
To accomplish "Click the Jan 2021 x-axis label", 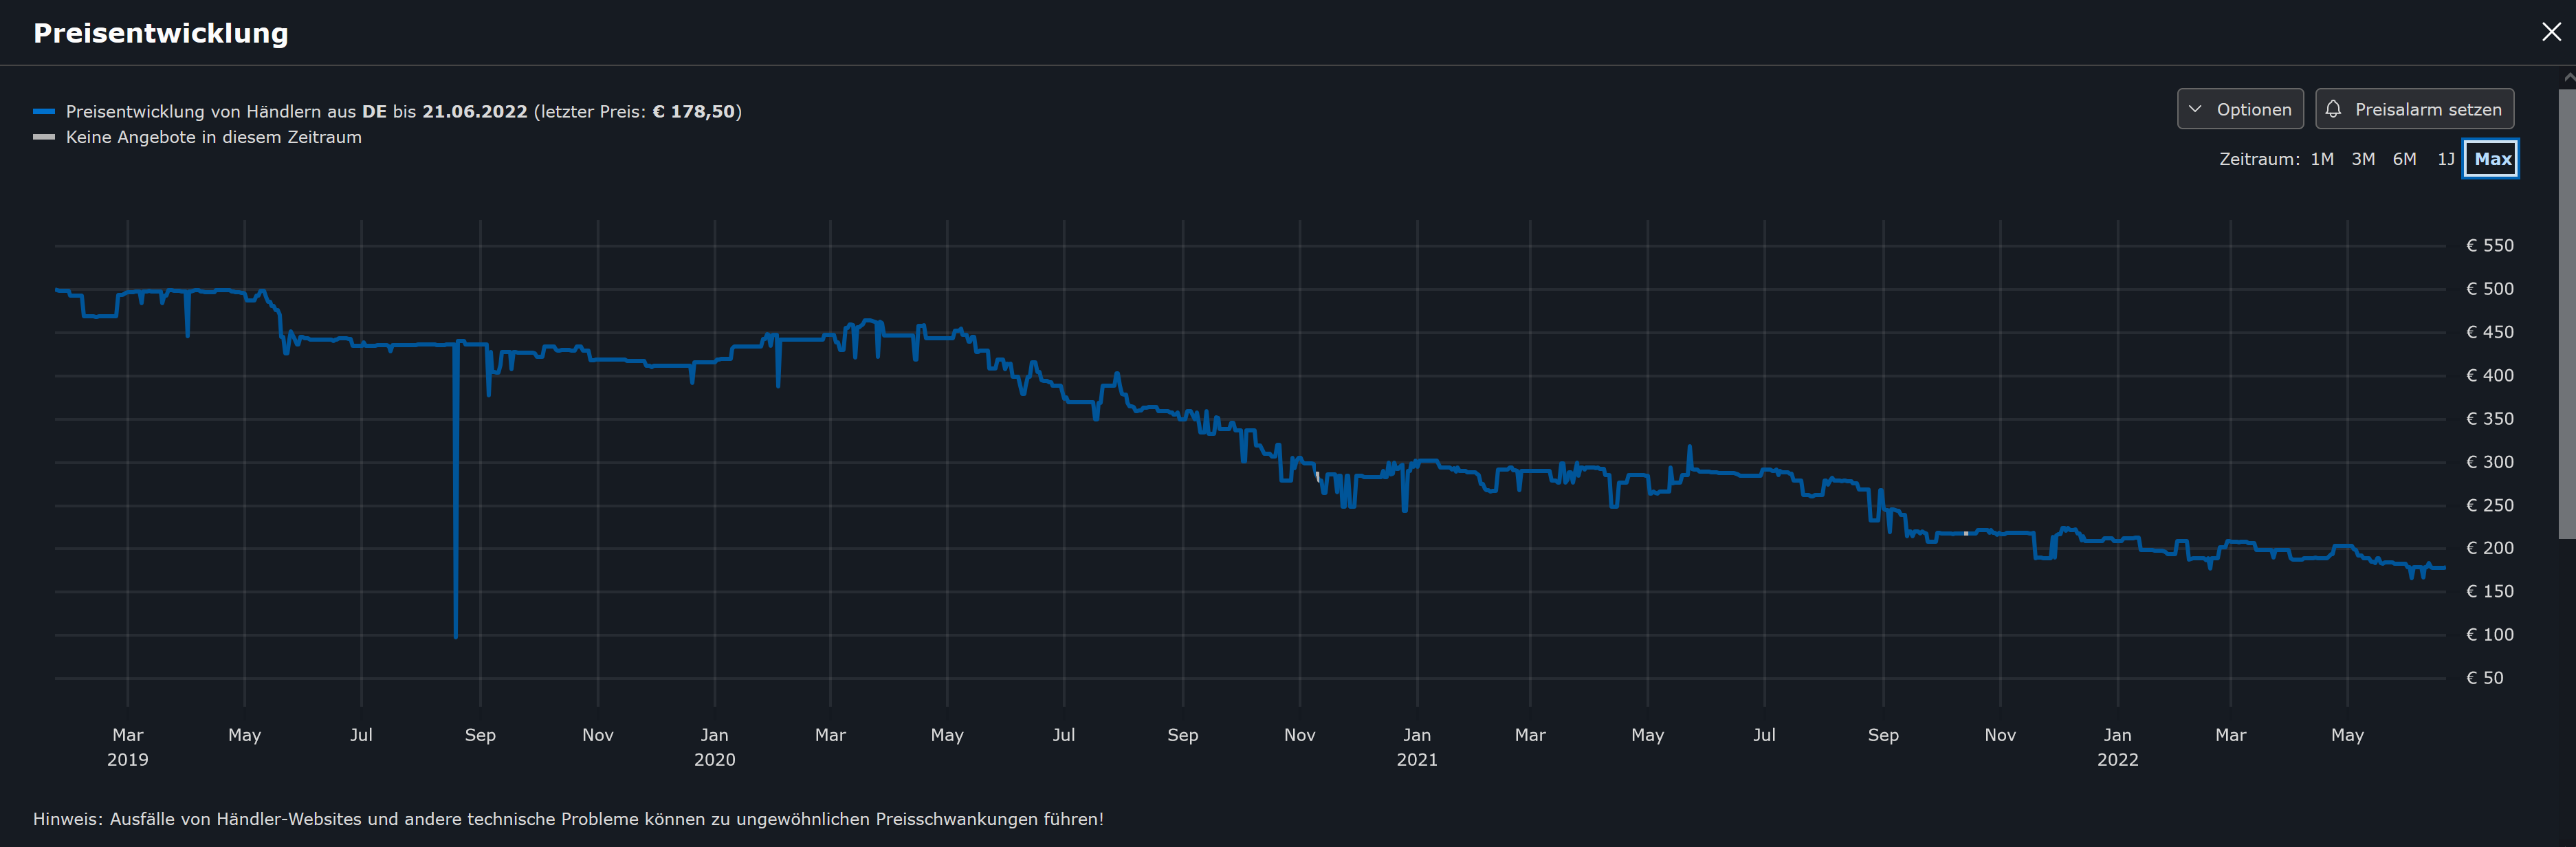I will click(1416, 746).
